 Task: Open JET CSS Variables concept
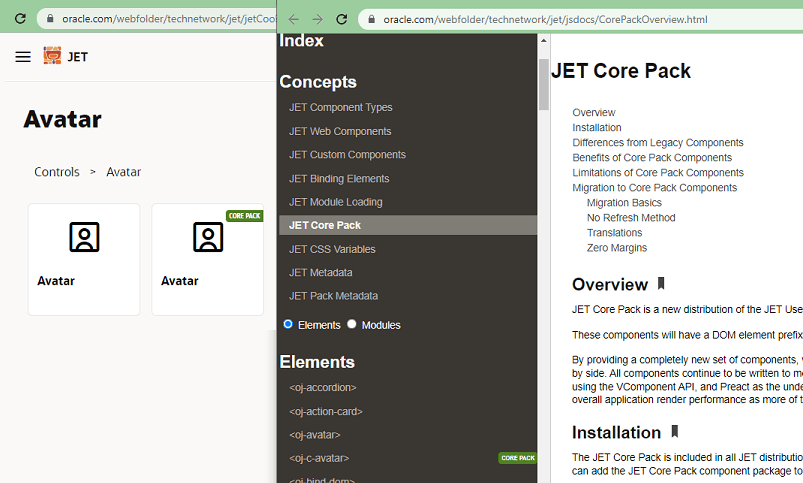(332, 249)
